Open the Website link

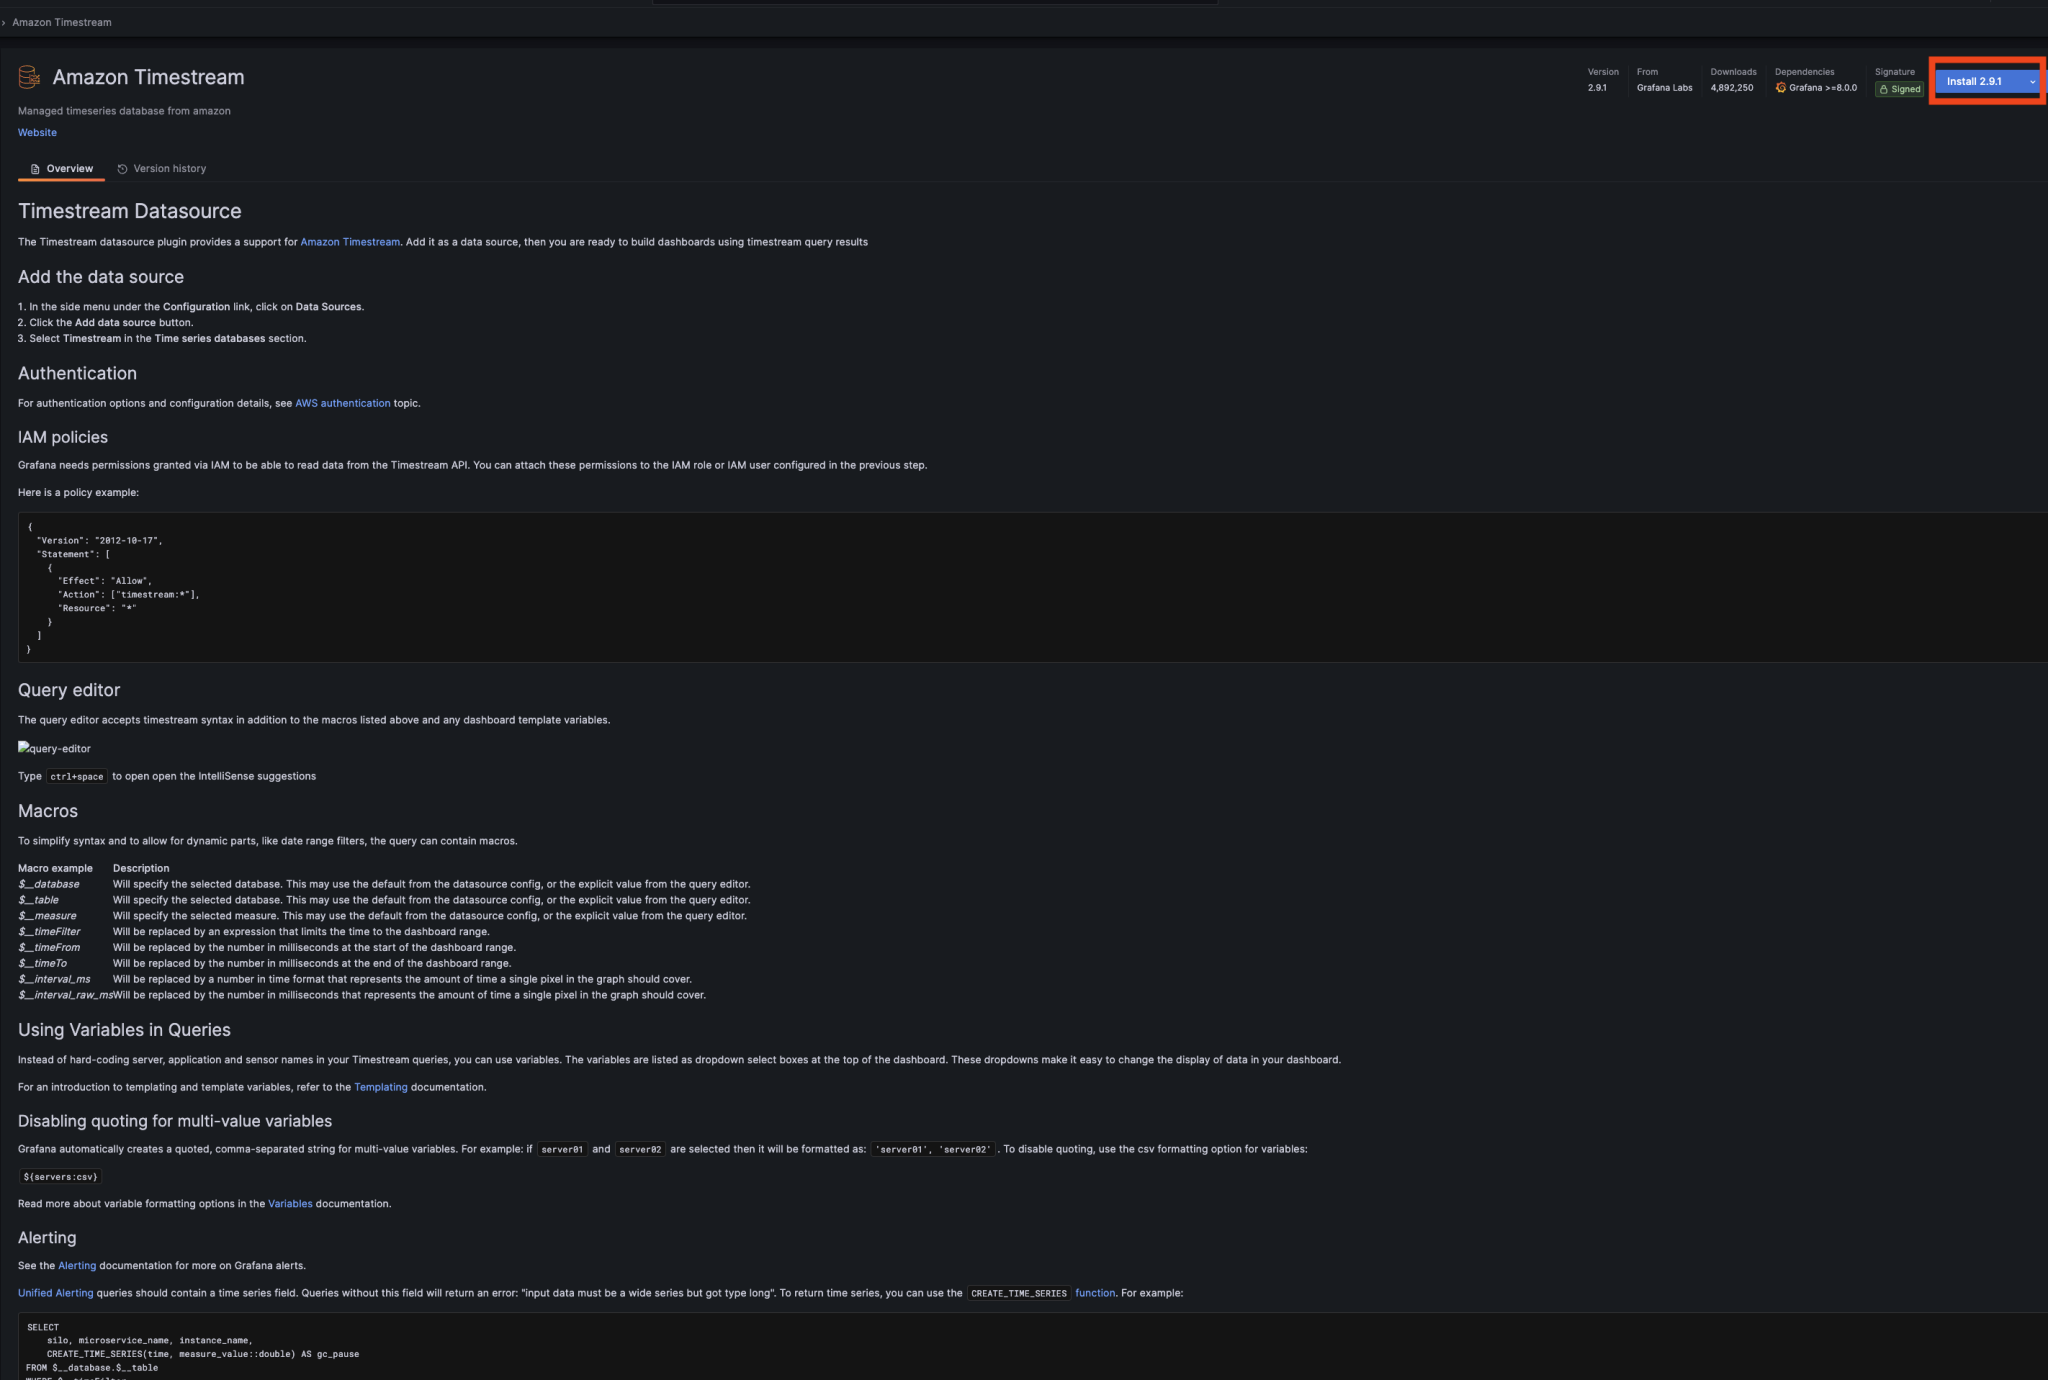point(37,132)
